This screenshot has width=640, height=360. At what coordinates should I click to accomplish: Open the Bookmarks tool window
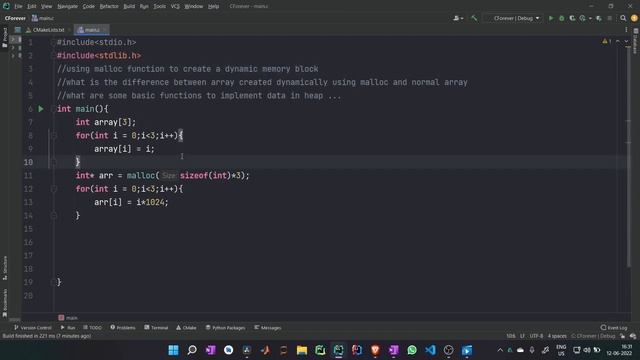click(x=5, y=303)
